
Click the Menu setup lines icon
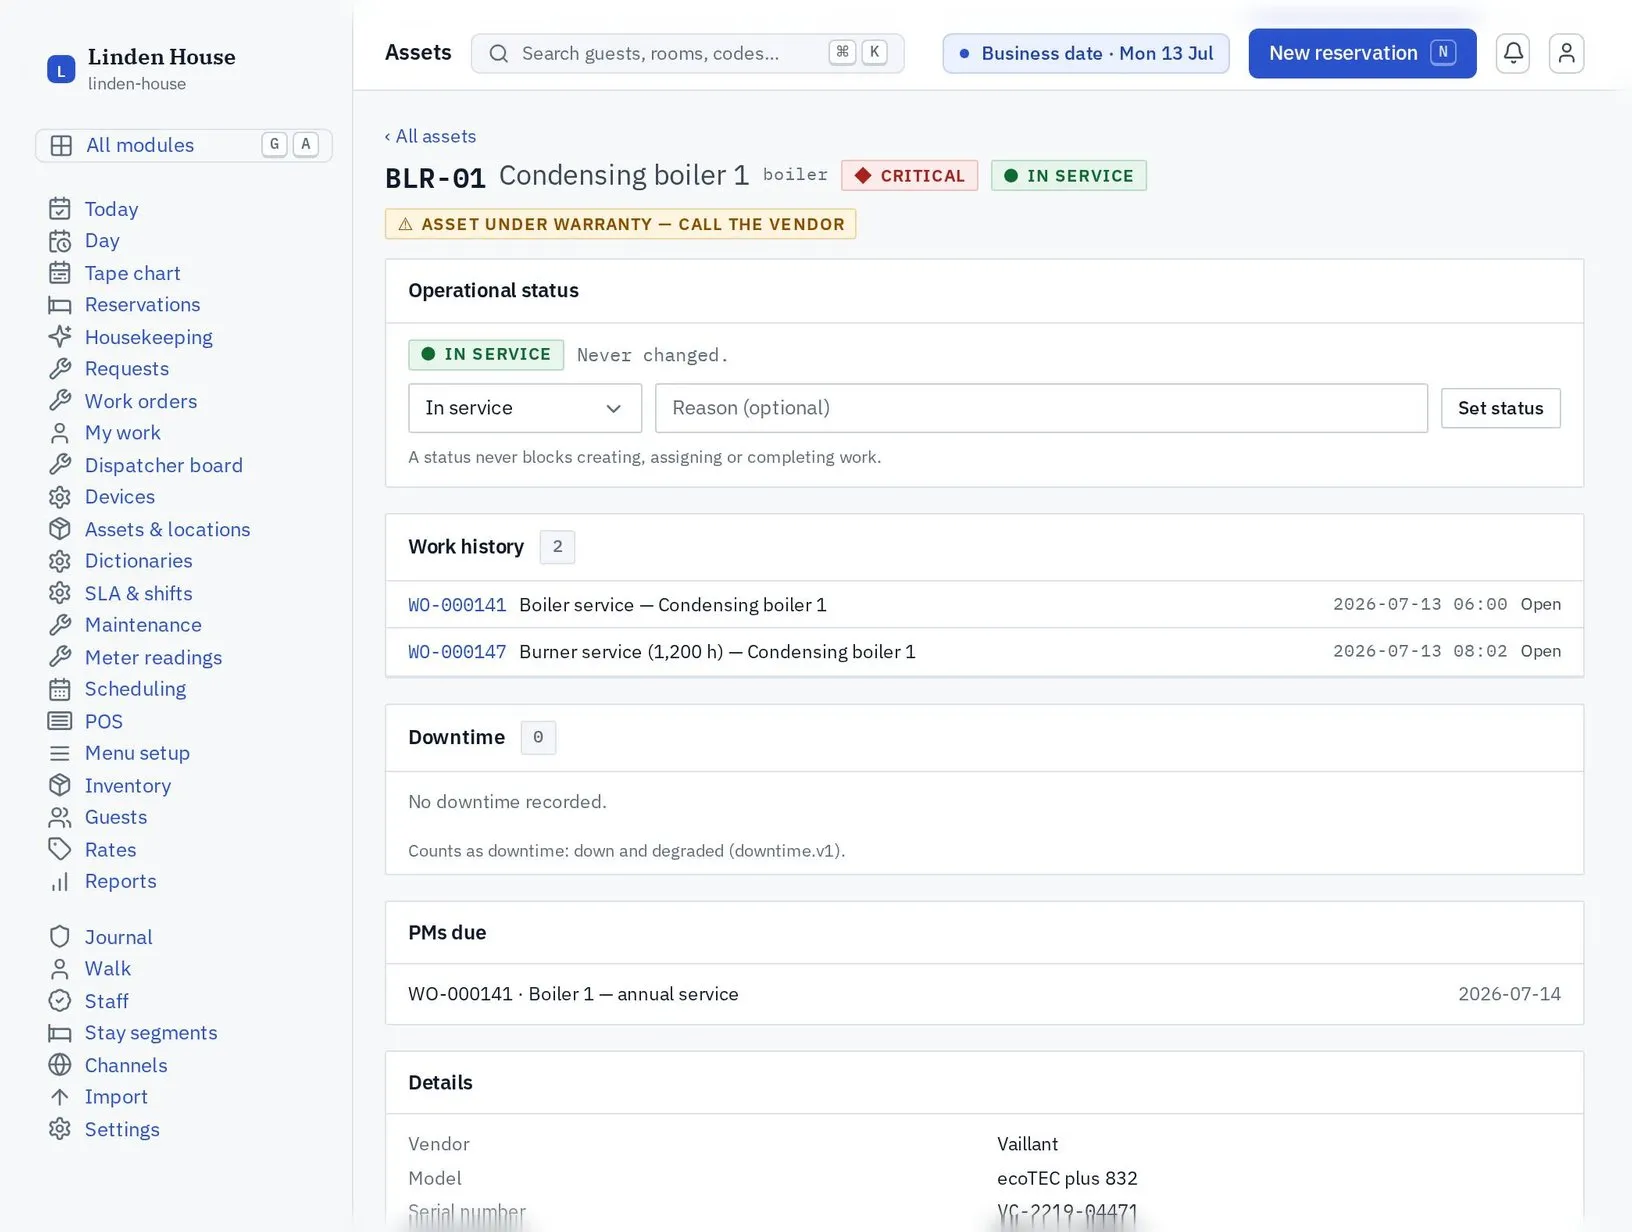(x=60, y=753)
